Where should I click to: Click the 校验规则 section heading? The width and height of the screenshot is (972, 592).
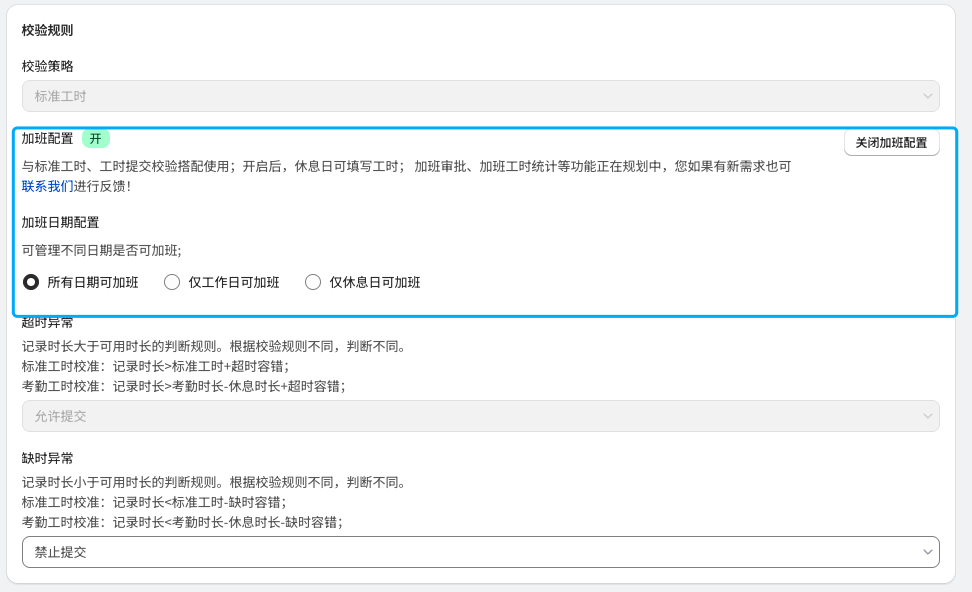pyautogui.click(x=47, y=30)
